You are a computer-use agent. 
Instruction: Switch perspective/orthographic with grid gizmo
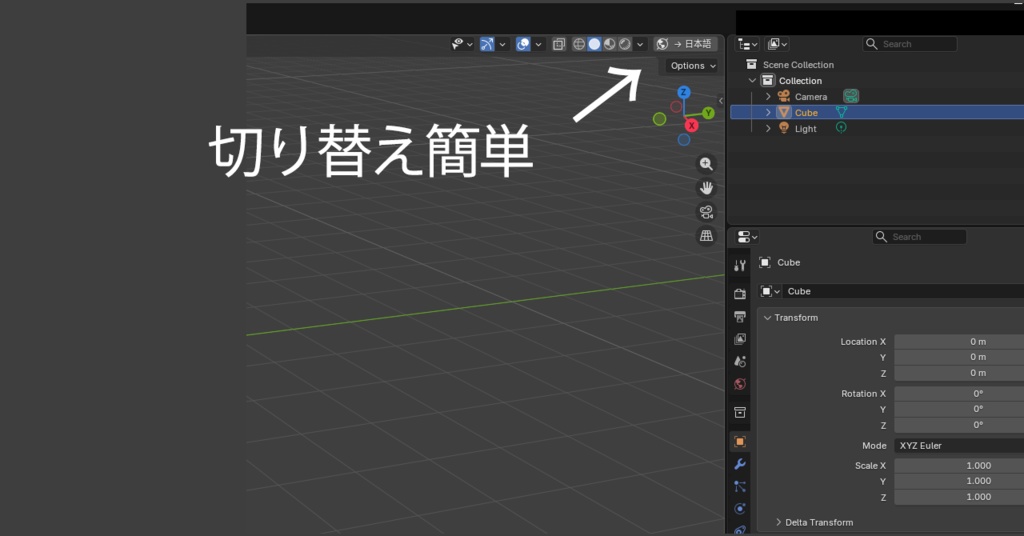(x=706, y=236)
